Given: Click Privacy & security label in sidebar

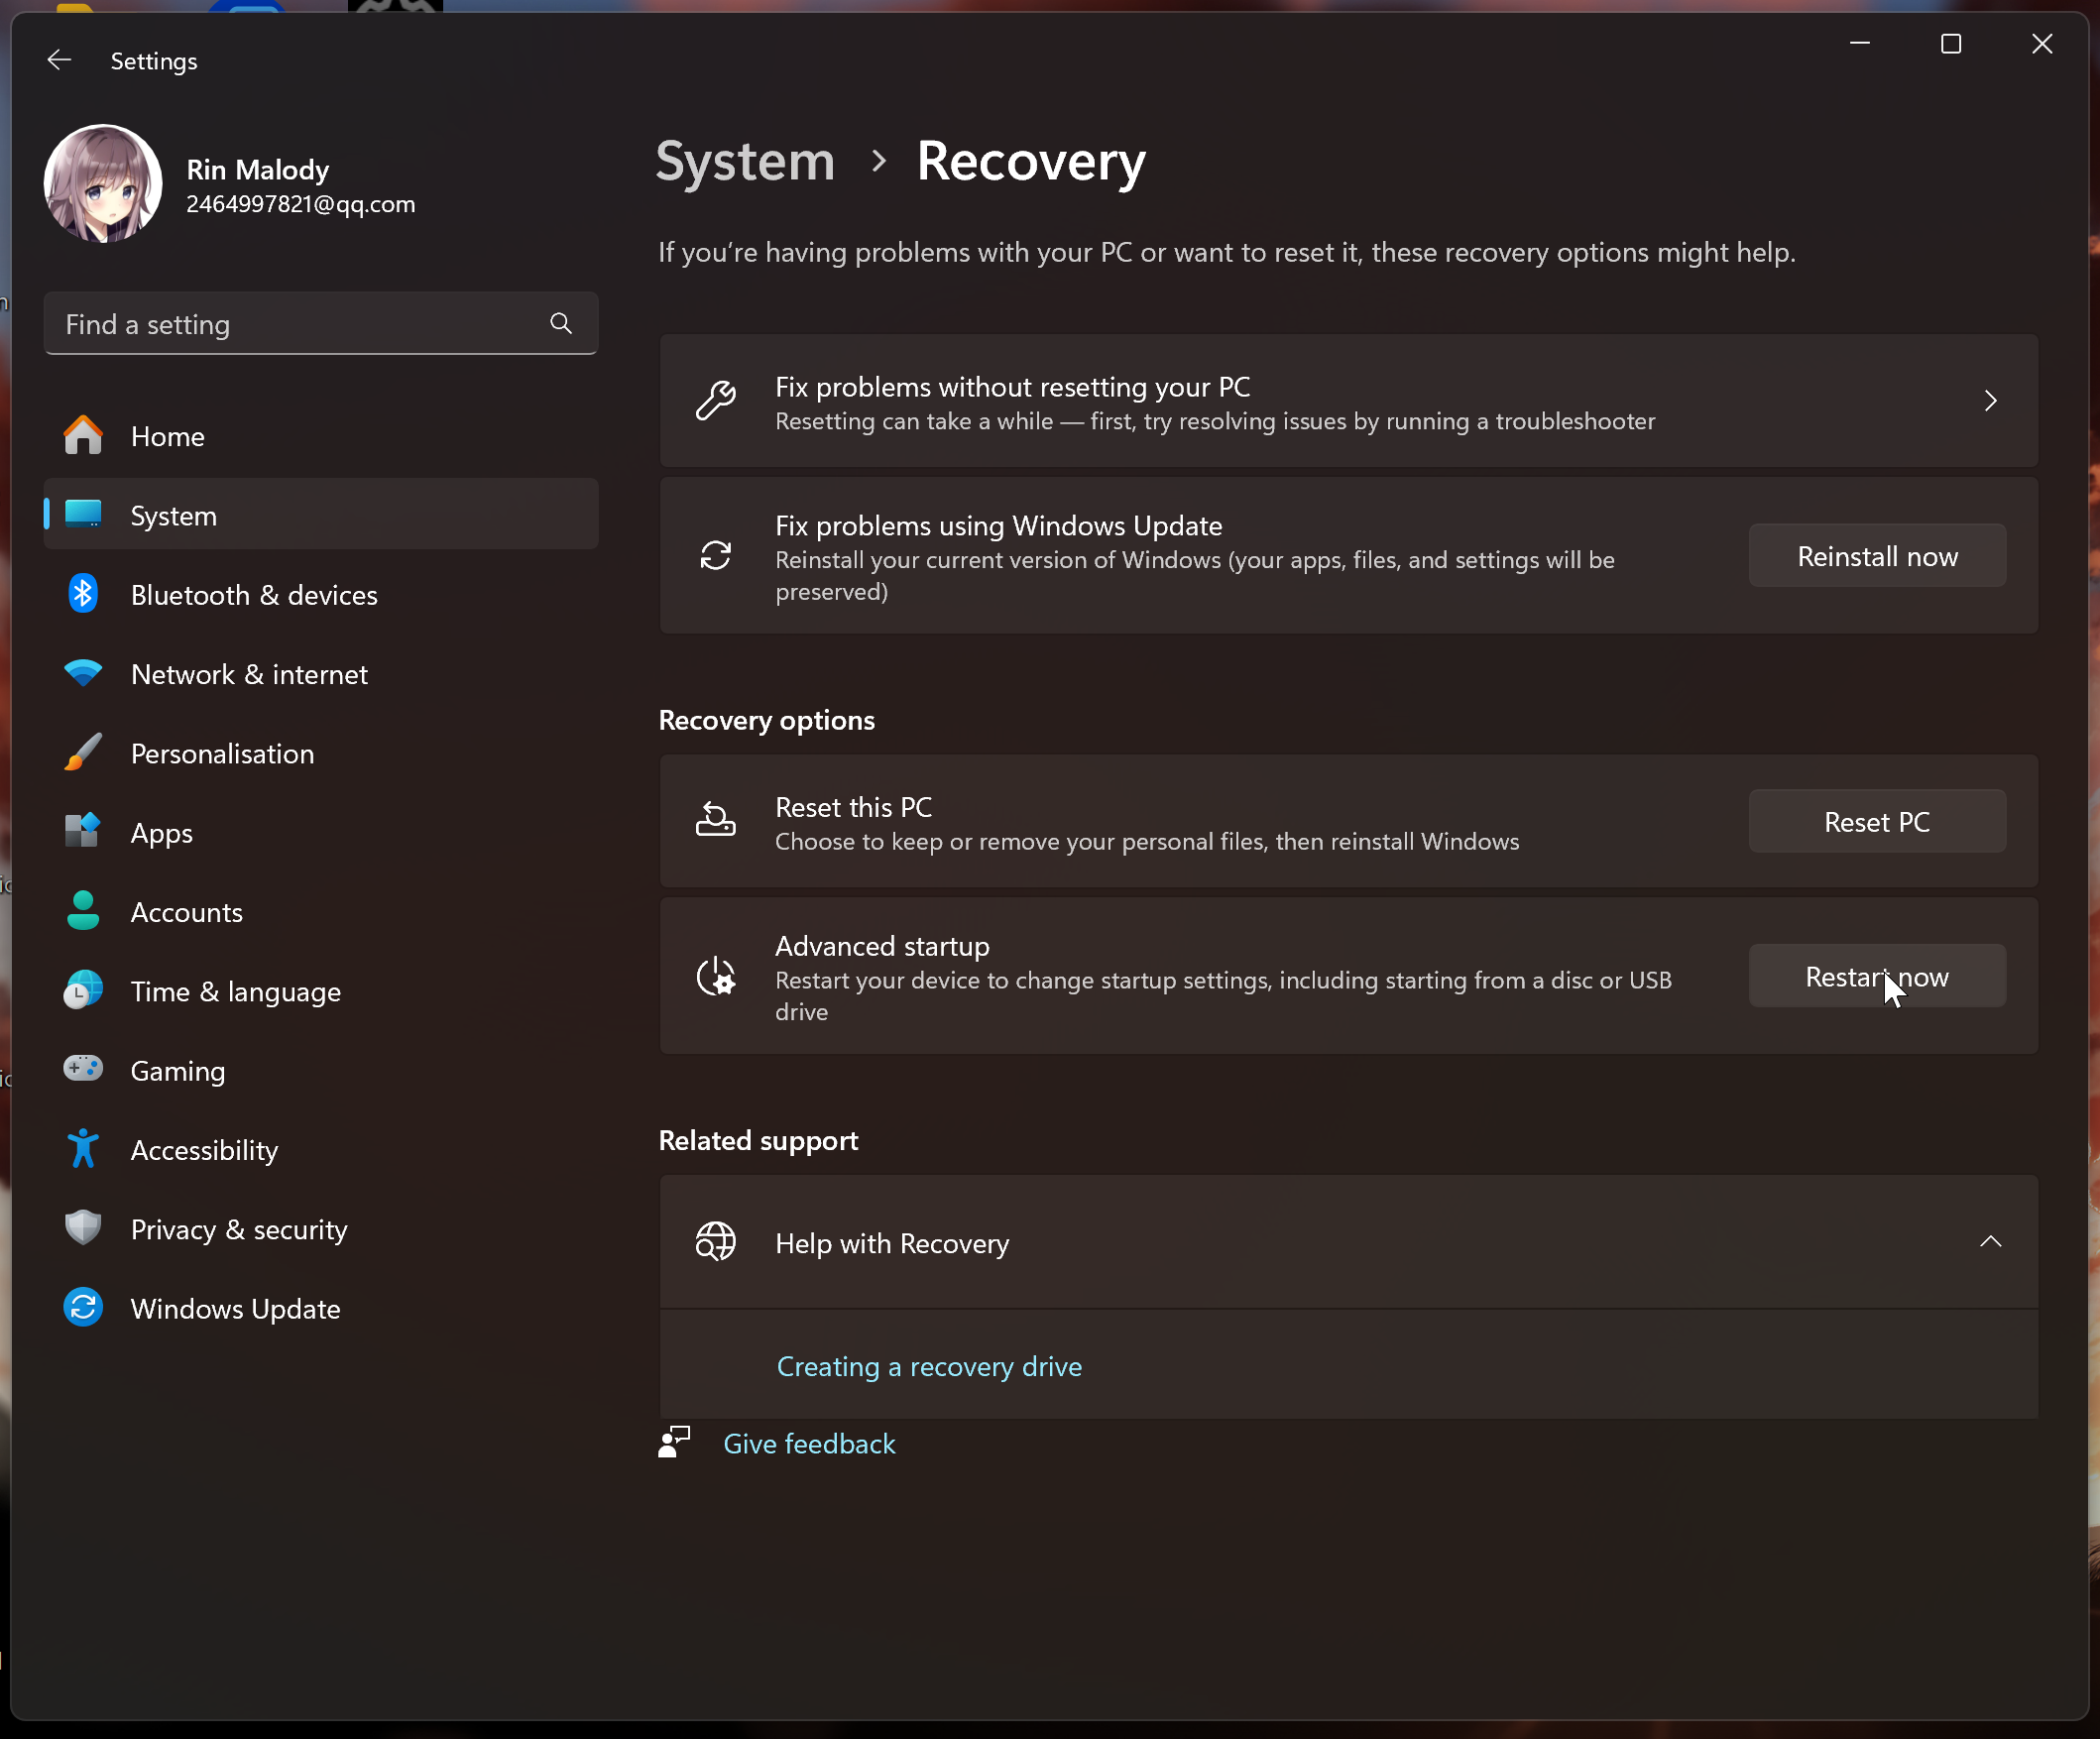Looking at the screenshot, I should point(239,1229).
